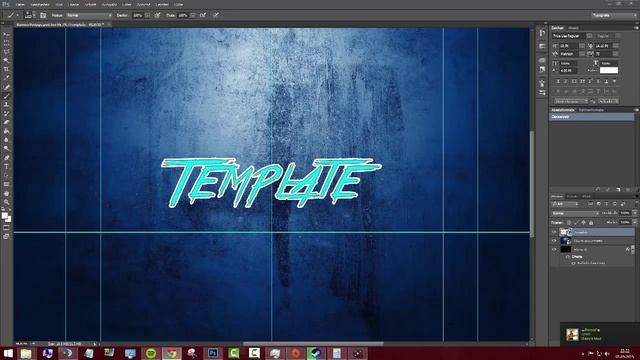640x360 pixels.
Task: Select the Healing Brush tool
Action: click(x=6, y=87)
